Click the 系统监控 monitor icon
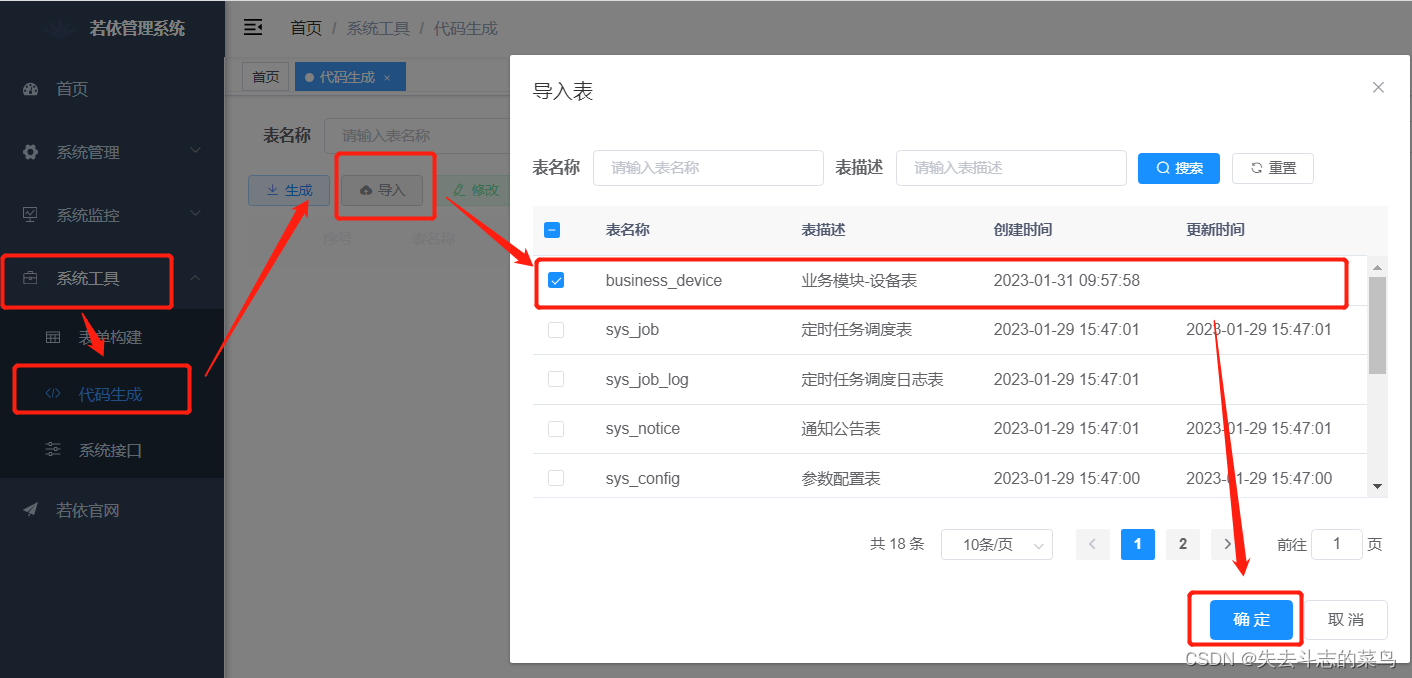1412x678 pixels. click(x=30, y=215)
